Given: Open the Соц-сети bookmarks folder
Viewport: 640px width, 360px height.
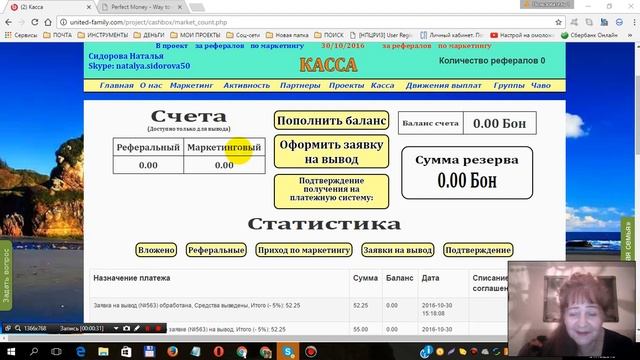Looking at the screenshot, I should click(243, 35).
